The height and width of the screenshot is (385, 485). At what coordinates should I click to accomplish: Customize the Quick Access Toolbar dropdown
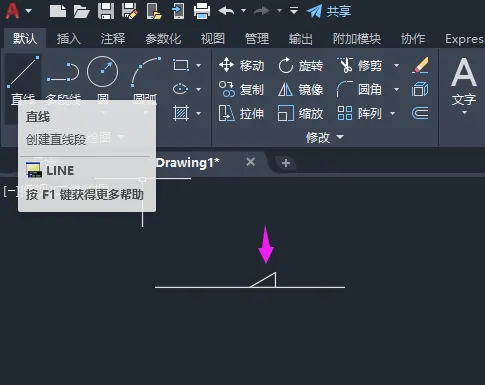click(x=294, y=11)
